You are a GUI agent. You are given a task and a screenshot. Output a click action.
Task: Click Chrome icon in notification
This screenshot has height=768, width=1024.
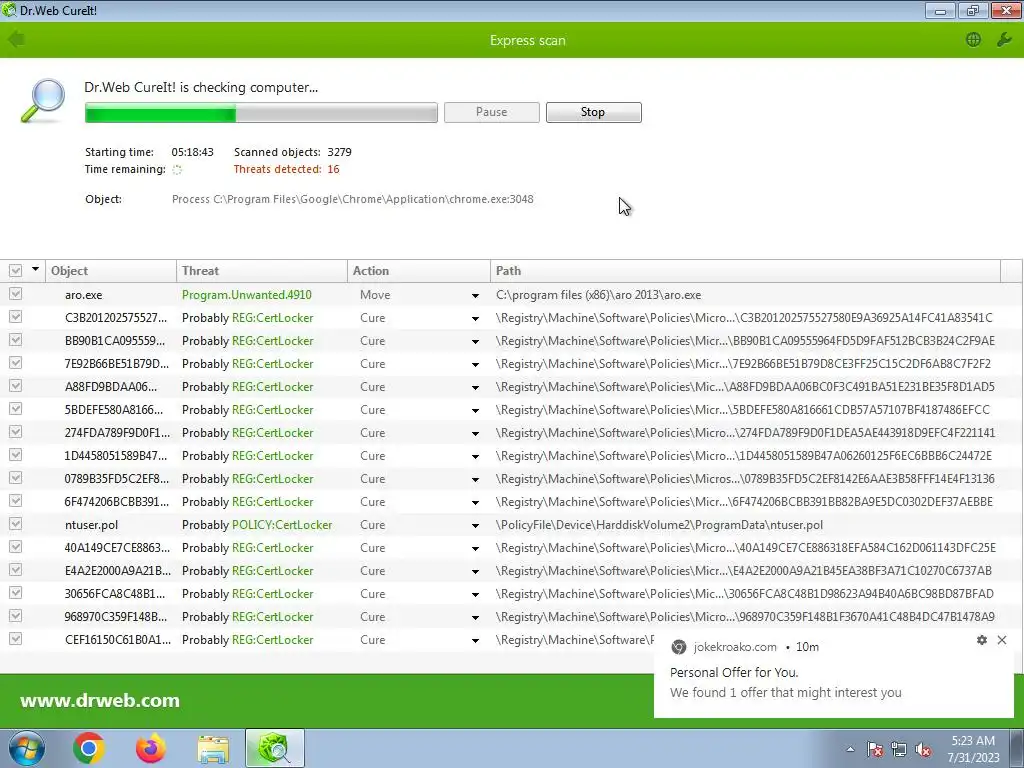(679, 647)
